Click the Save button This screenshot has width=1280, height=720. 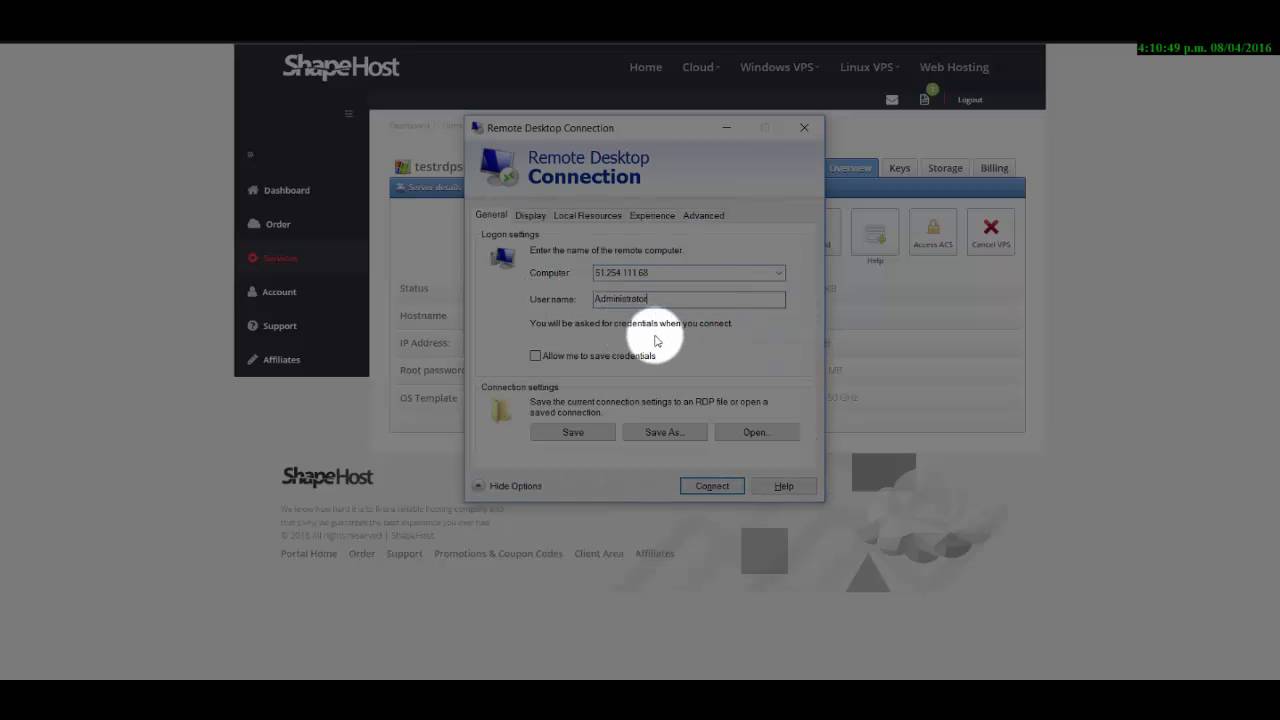[573, 432]
